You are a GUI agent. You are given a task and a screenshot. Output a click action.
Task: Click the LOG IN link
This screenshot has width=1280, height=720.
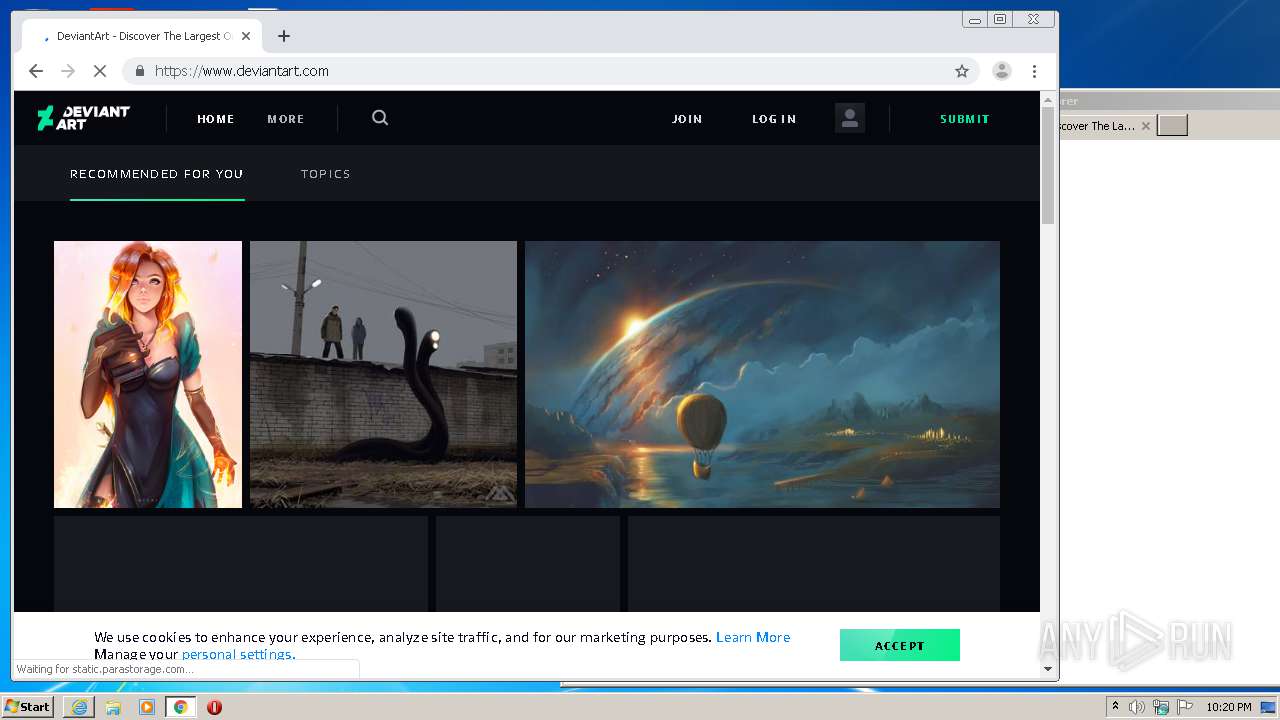pyautogui.click(x=774, y=119)
